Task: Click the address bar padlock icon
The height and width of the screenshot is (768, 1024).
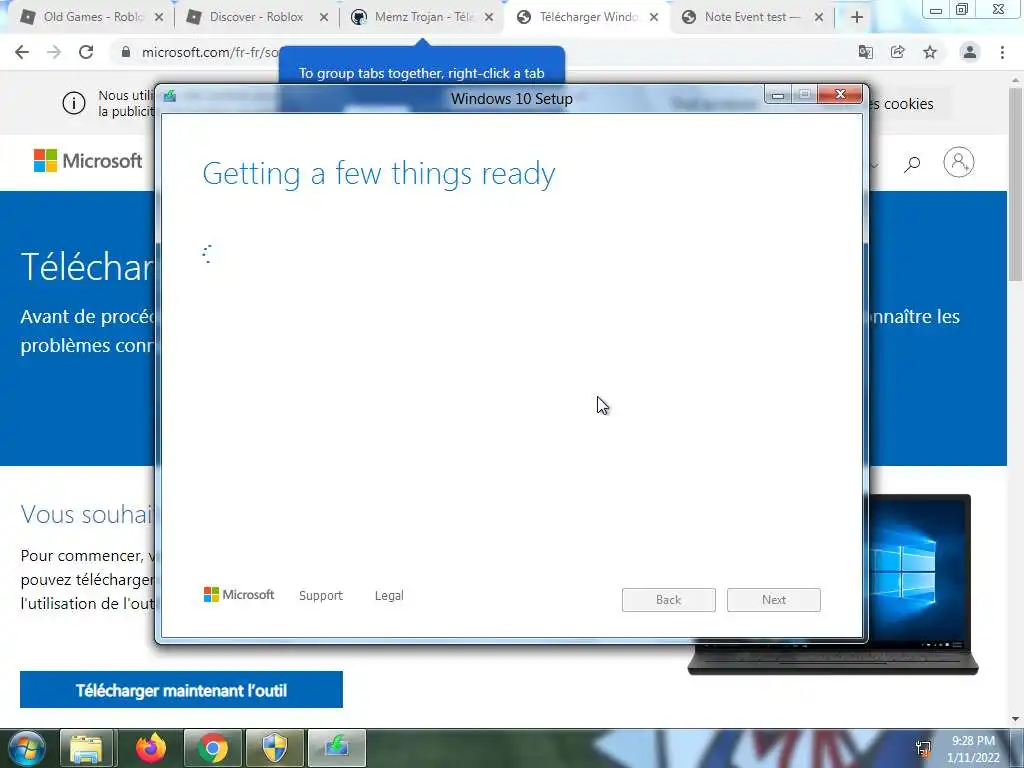Action: click(x=126, y=52)
